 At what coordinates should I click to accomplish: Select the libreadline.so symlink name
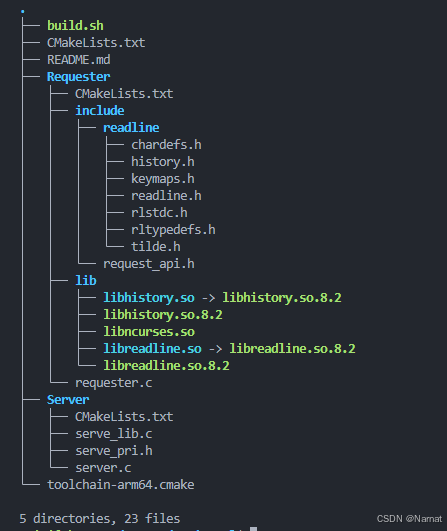click(152, 349)
